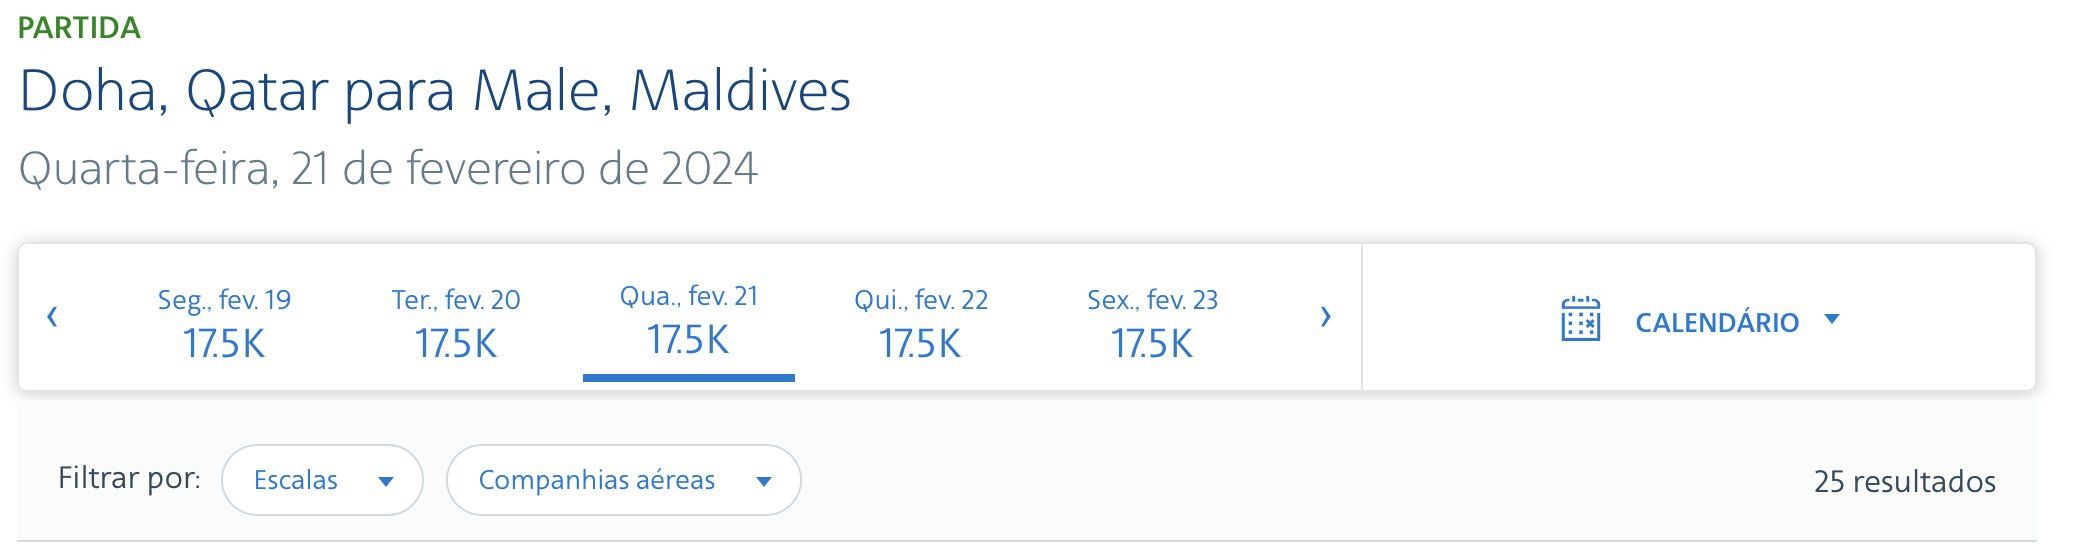The width and height of the screenshot is (2084, 552).
Task: Click the 25 resultados count text
Action: point(1905,482)
